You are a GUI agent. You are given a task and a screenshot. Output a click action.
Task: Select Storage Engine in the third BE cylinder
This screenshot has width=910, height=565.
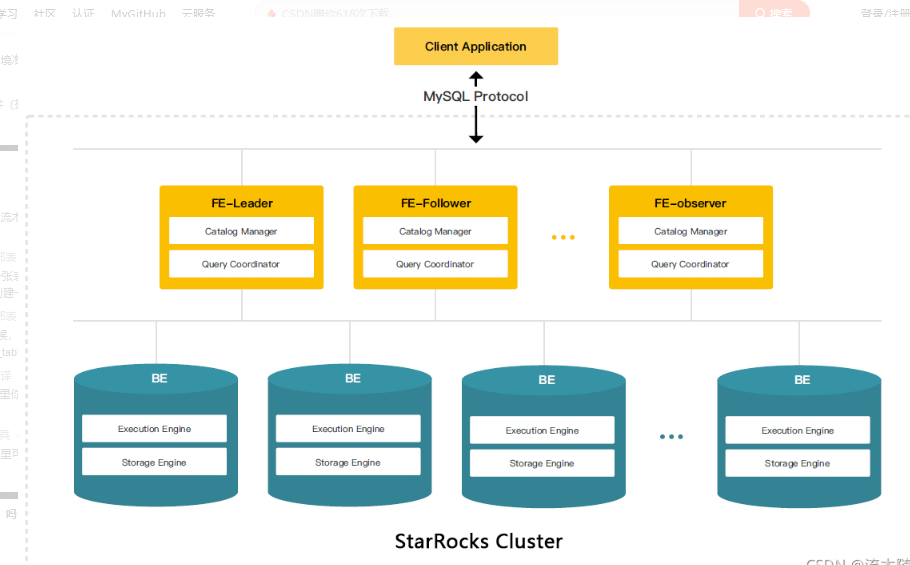click(542, 463)
